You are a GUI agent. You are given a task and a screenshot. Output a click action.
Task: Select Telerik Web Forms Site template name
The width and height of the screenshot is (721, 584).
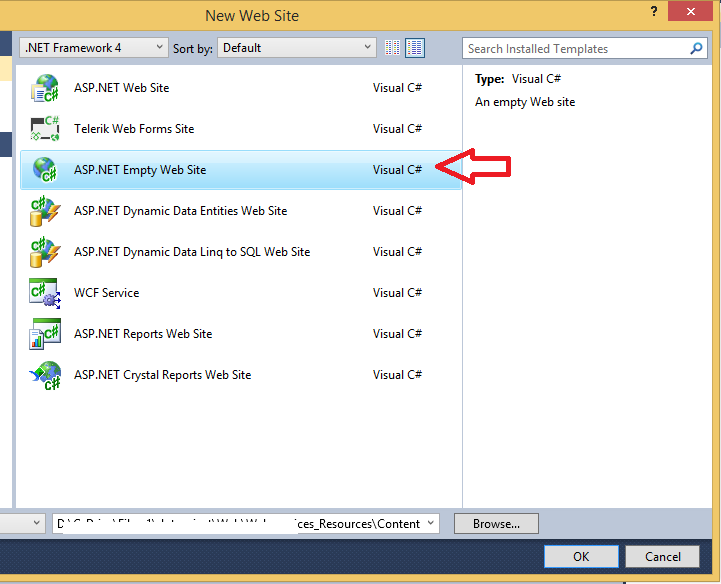pyautogui.click(x=134, y=129)
